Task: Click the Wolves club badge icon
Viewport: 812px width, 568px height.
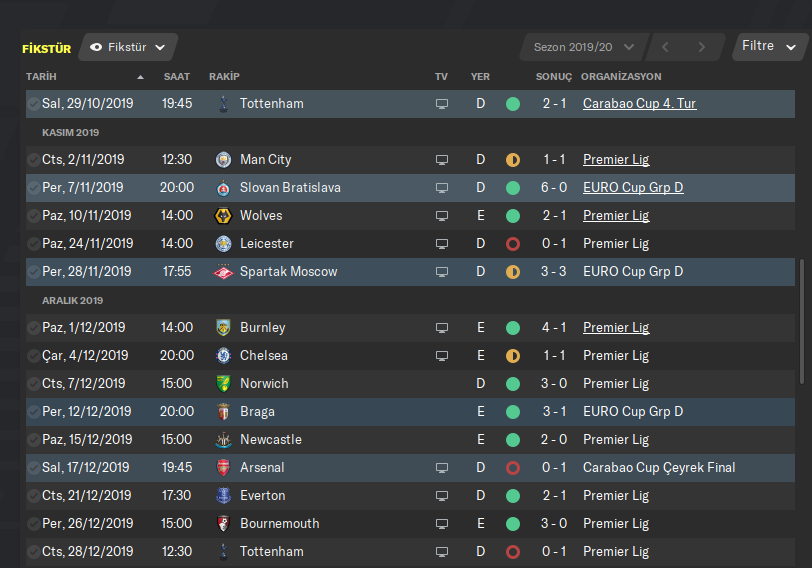Action: pos(223,216)
